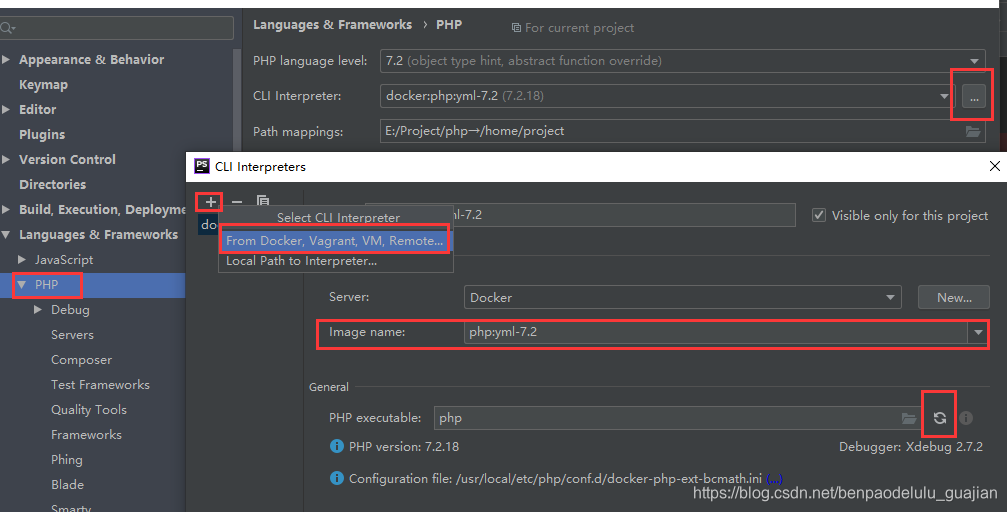Open Plugins settings
The width and height of the screenshot is (1007, 512).
point(42,134)
